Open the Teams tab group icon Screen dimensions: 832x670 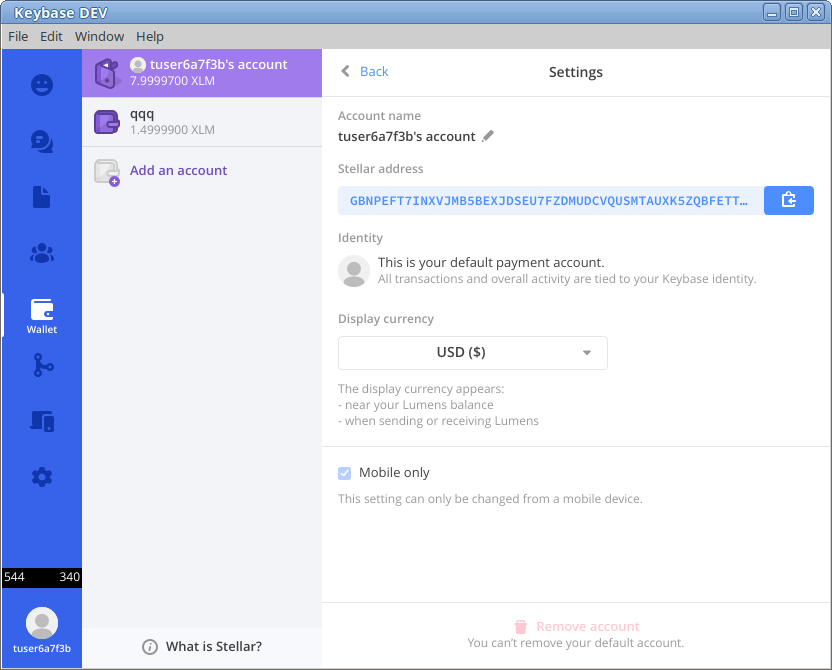point(42,254)
